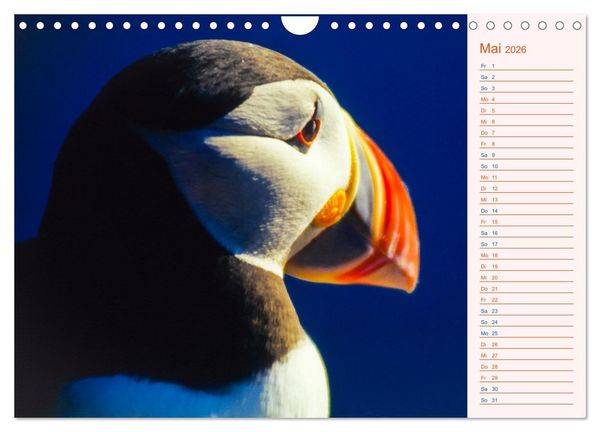Select the 'Mi 20' calendar row
Screen dimensions: 600x432
pyautogui.click(x=527, y=277)
